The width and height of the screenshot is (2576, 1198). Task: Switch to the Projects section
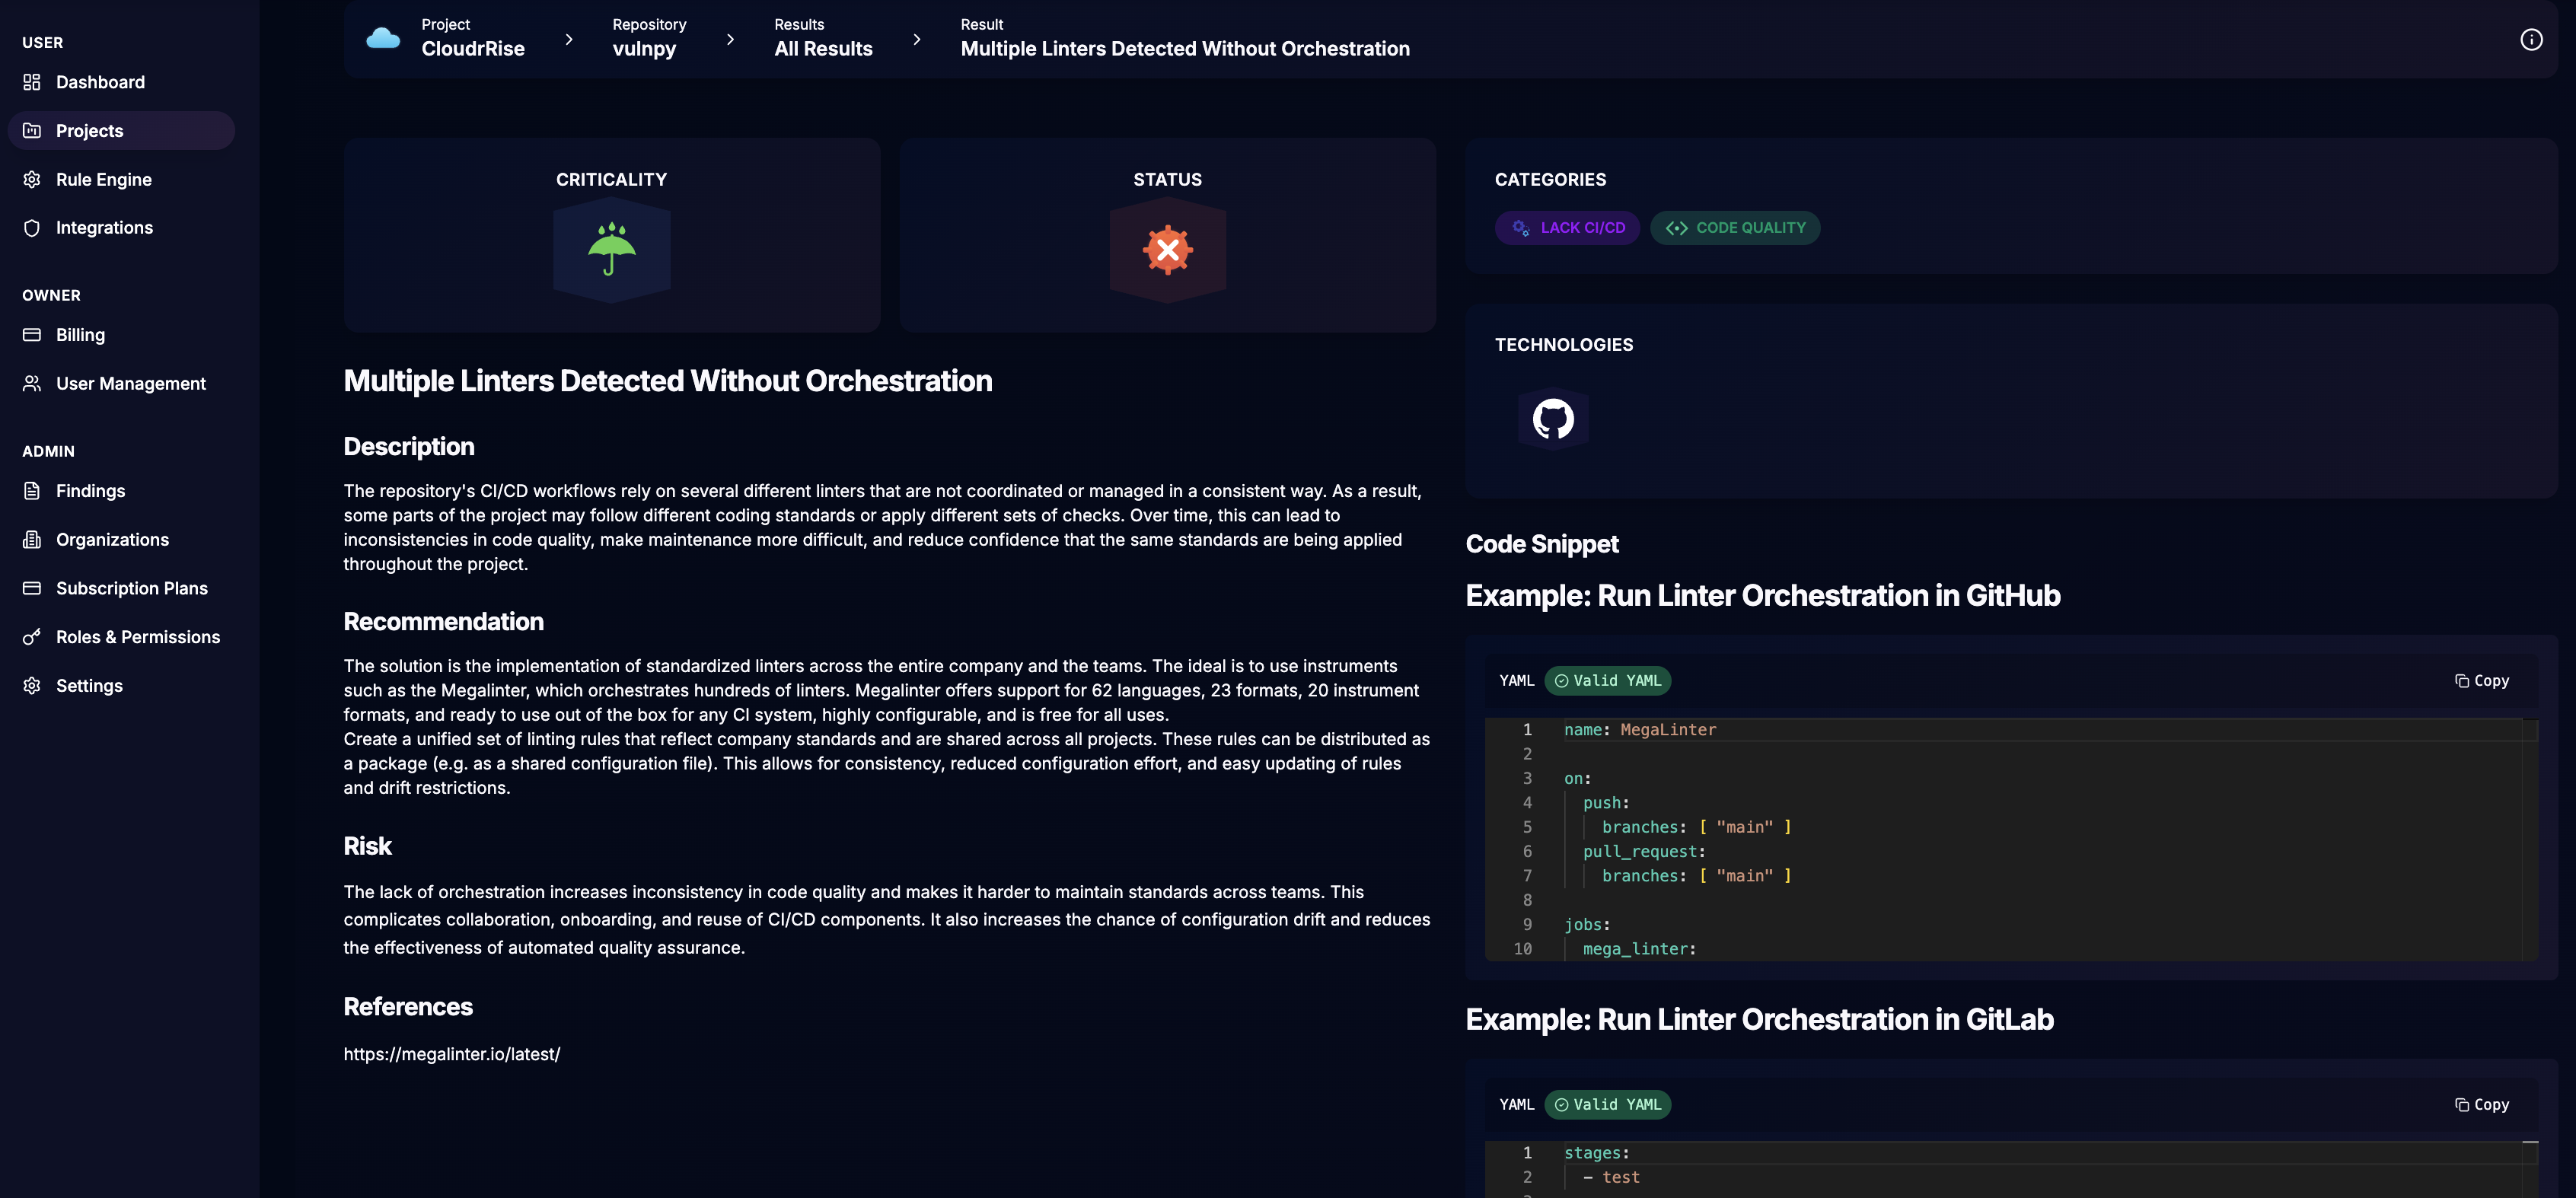pyautogui.click(x=90, y=130)
